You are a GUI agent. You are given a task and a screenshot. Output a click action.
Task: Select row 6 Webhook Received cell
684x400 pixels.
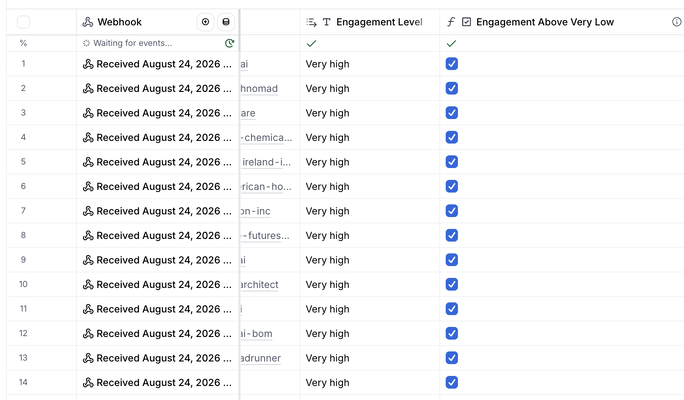pyautogui.click(x=157, y=186)
